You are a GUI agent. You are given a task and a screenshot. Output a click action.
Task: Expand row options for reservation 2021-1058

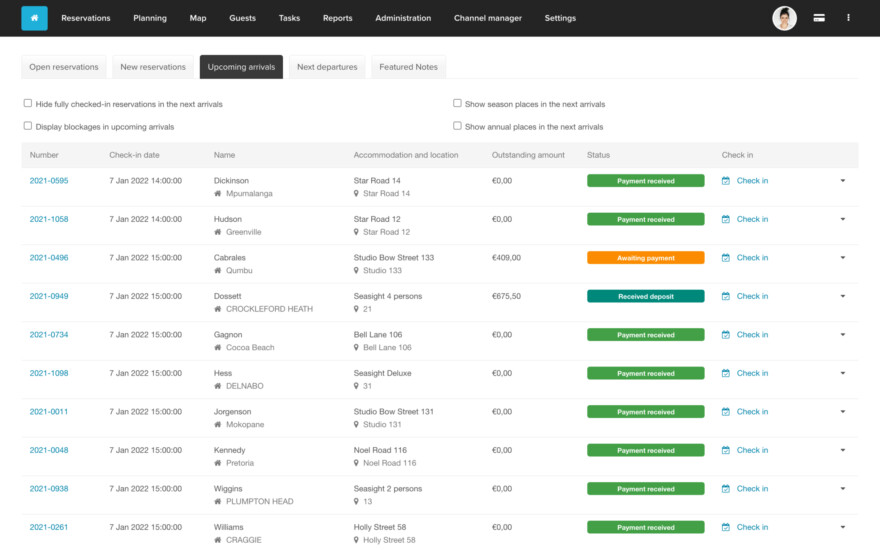pos(842,219)
